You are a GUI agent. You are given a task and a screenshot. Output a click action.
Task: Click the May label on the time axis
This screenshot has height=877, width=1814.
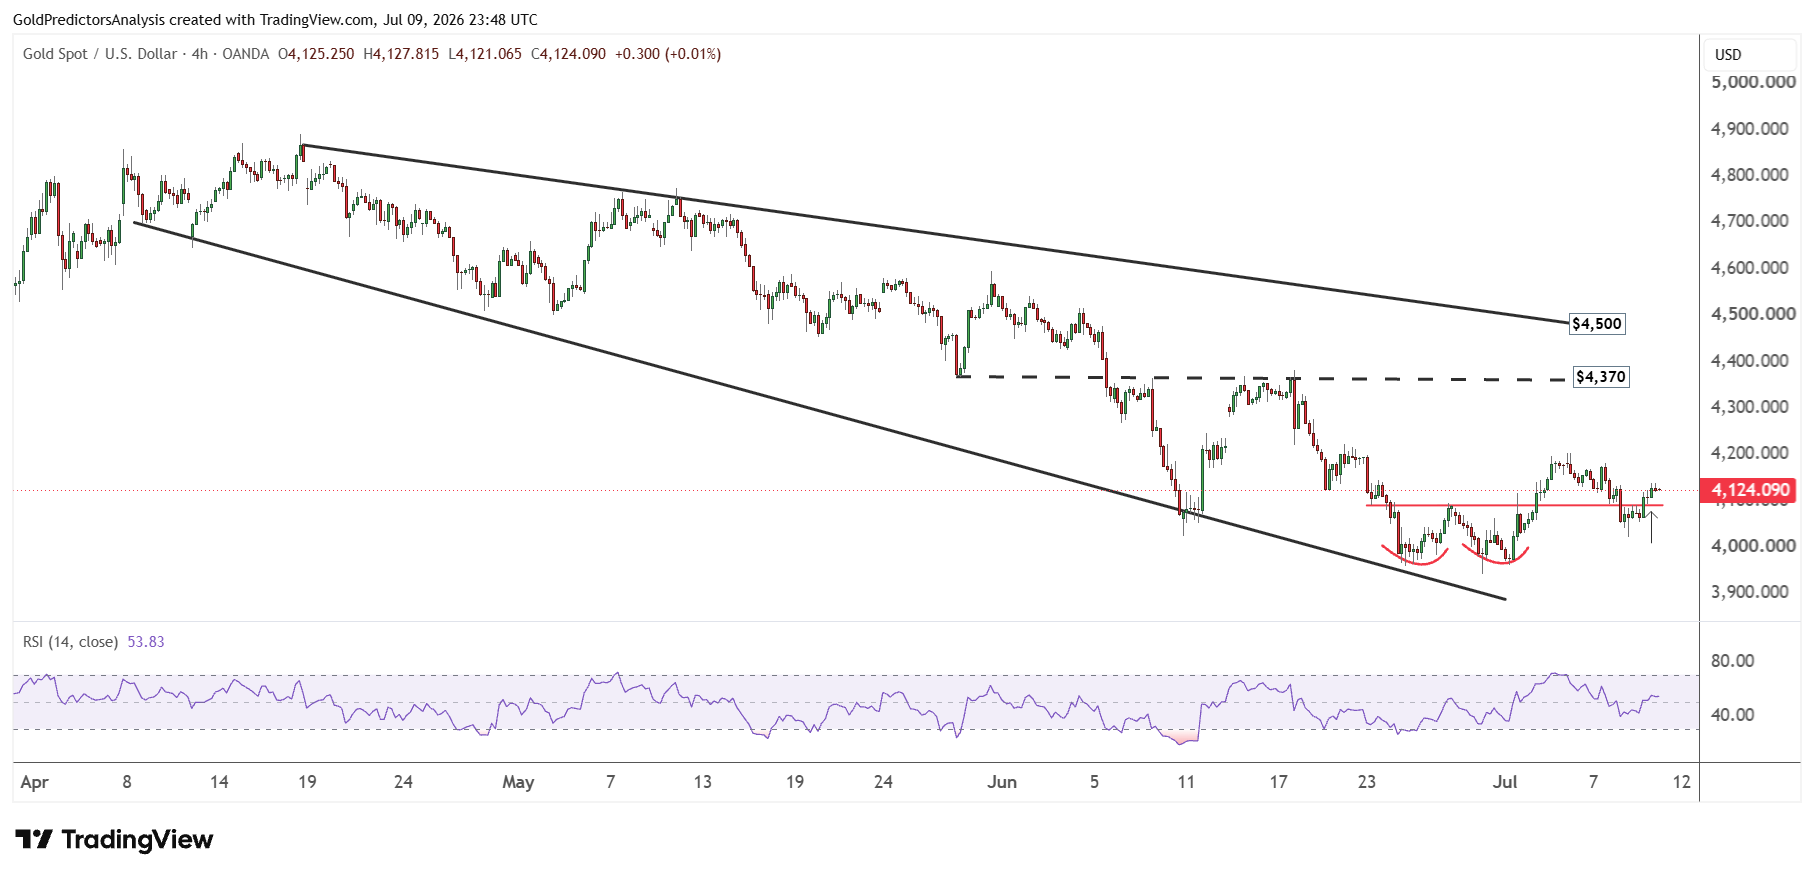tap(518, 782)
